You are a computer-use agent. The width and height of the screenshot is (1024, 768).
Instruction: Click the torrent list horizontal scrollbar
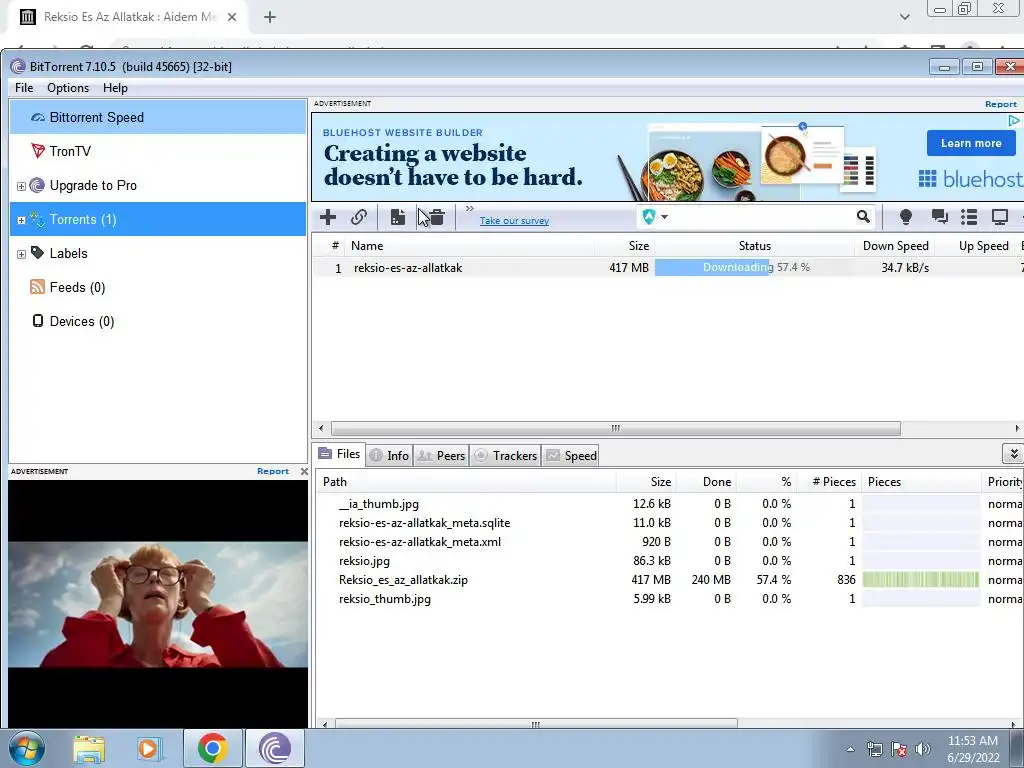615,428
